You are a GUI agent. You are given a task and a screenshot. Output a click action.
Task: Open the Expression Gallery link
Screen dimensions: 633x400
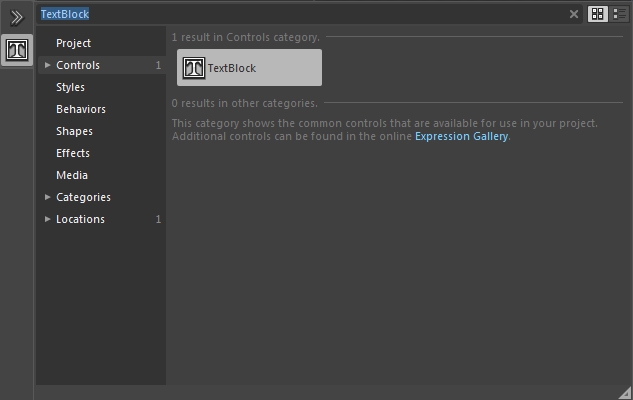461,136
